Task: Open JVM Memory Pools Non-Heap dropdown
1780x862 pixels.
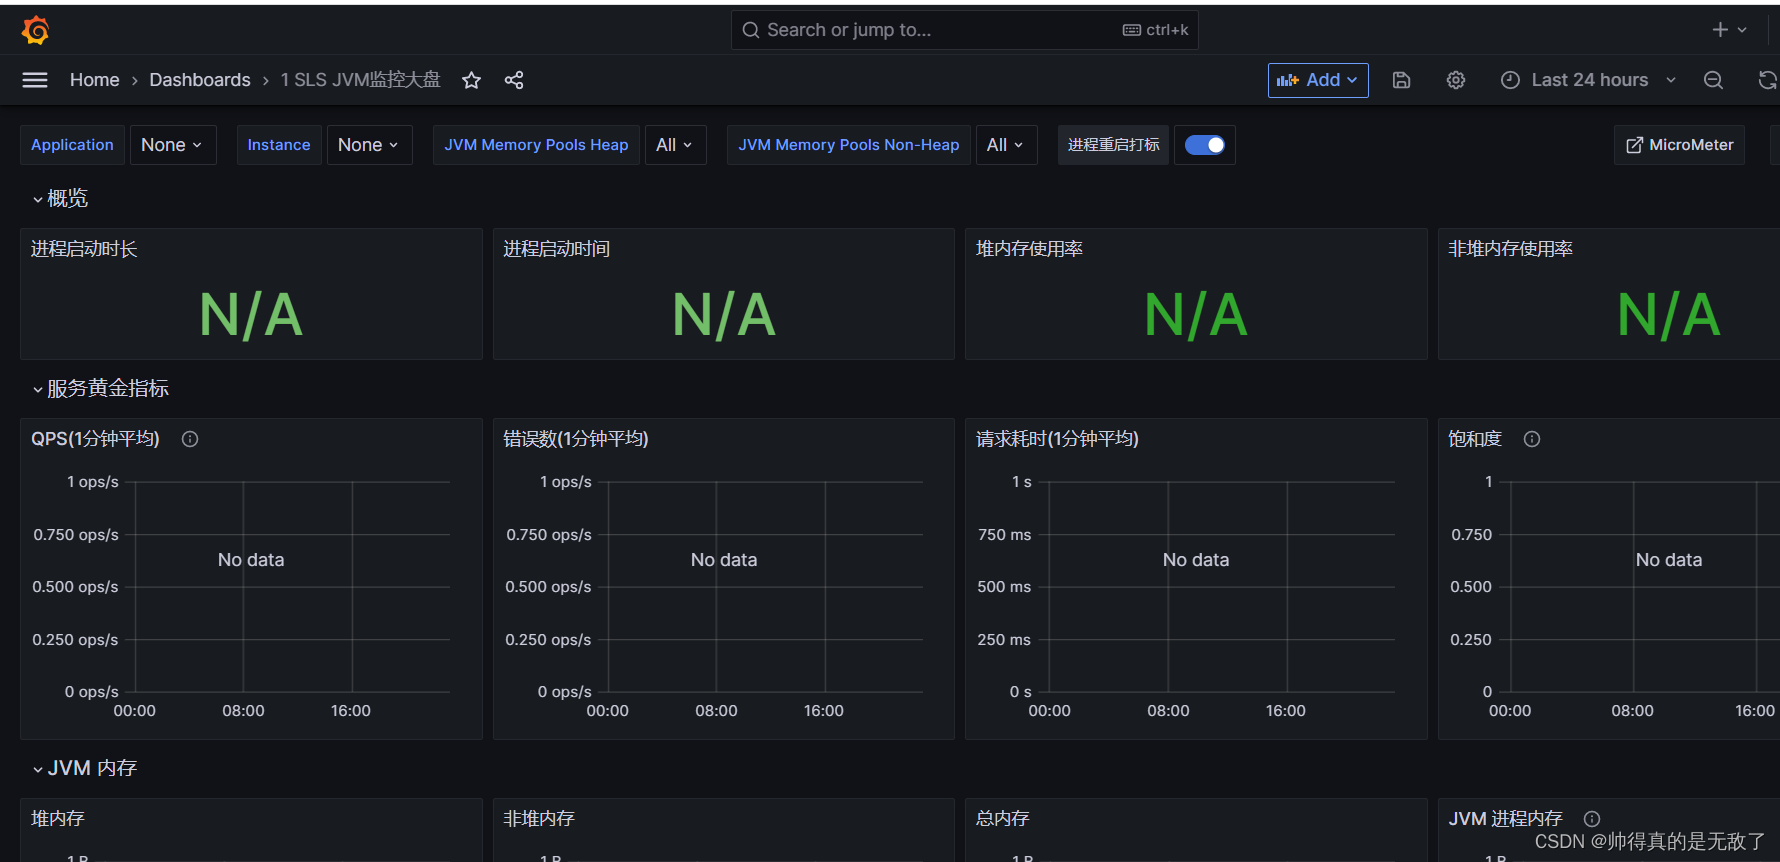Action: tap(1006, 145)
